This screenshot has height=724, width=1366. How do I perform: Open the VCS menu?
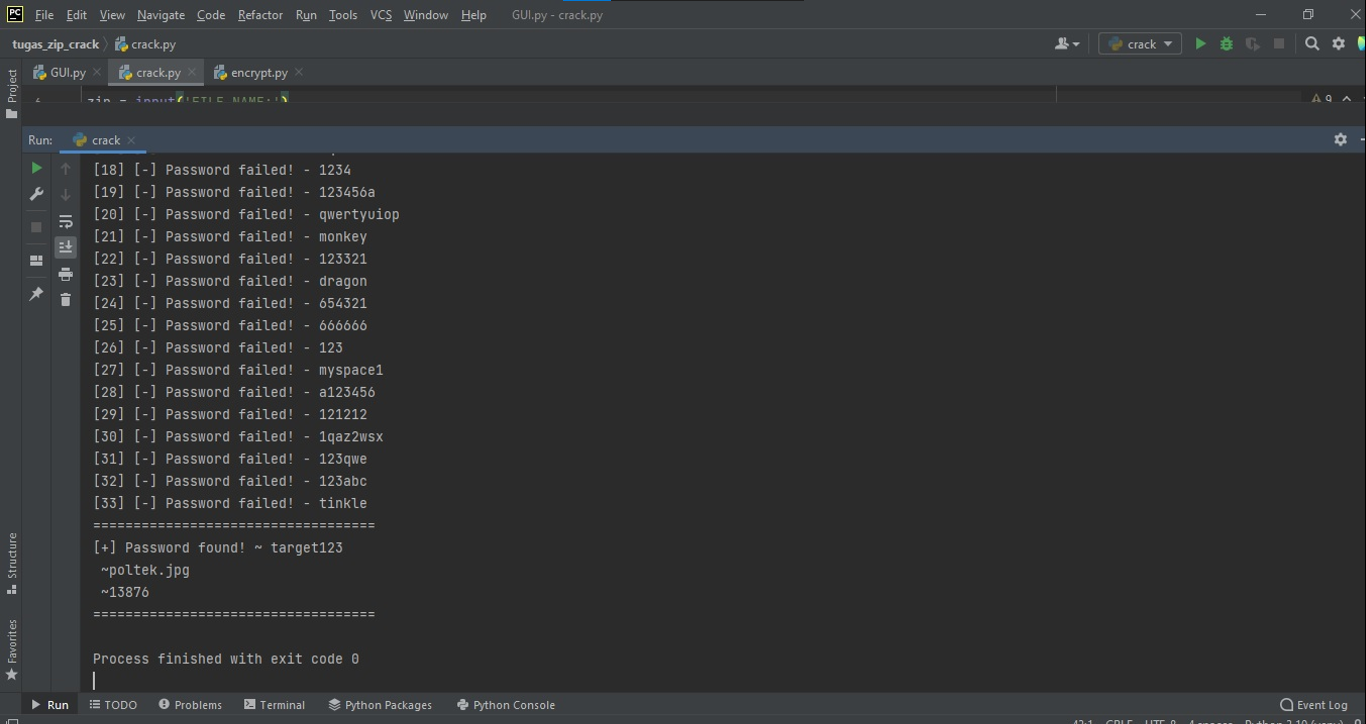point(381,15)
